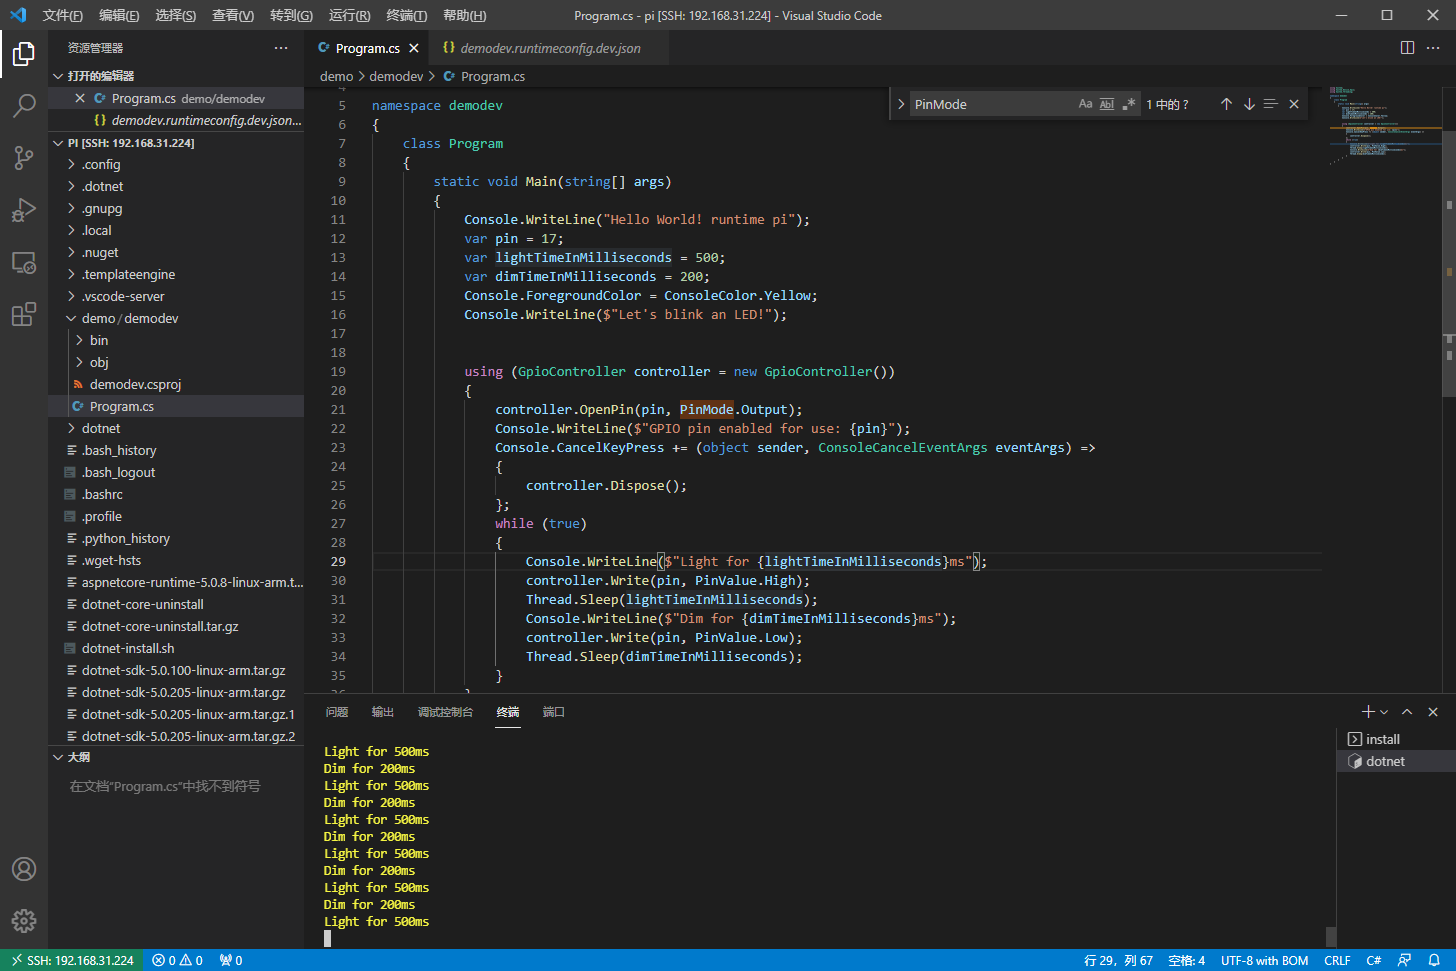Open the Search view icon

click(24, 105)
